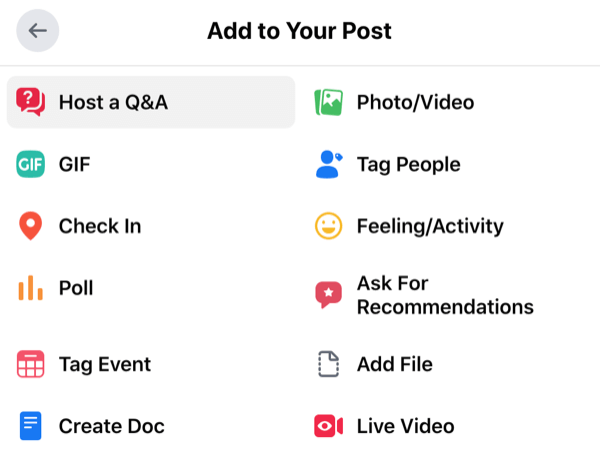Choose Ask For Recommendations text
600x463 pixels.
445,295
